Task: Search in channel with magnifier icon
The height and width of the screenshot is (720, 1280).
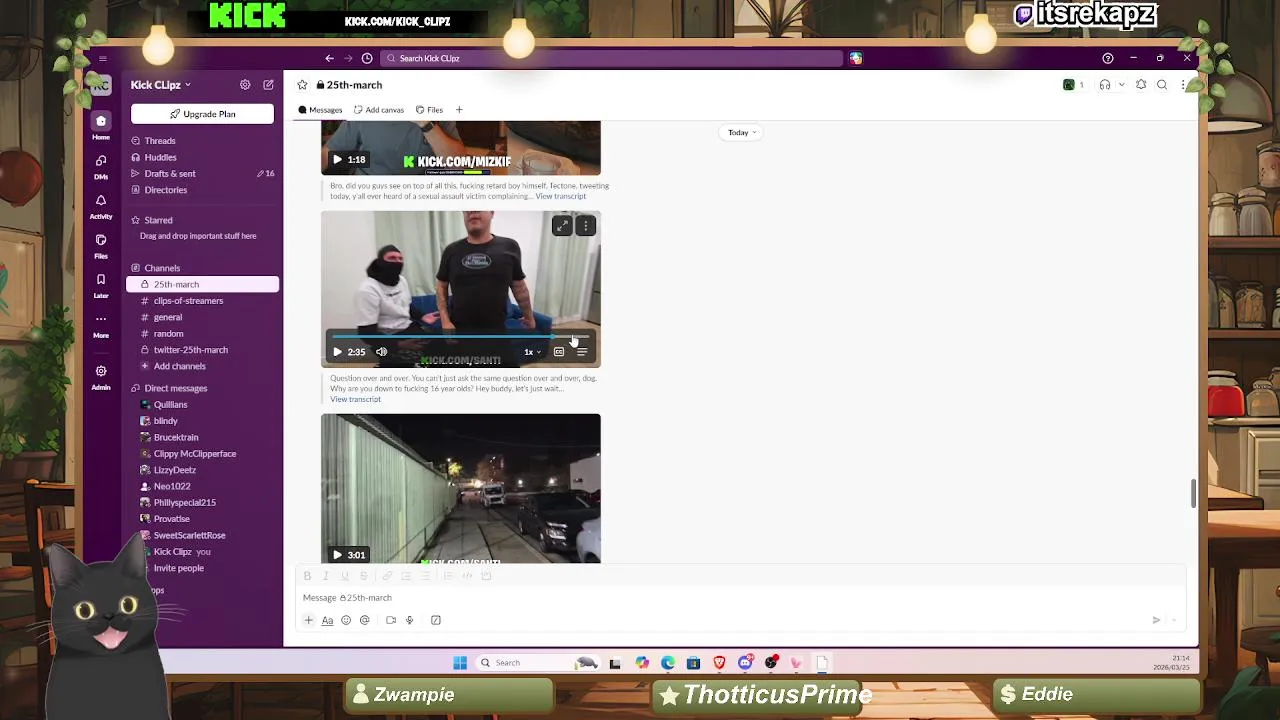Action: pos(1162,85)
